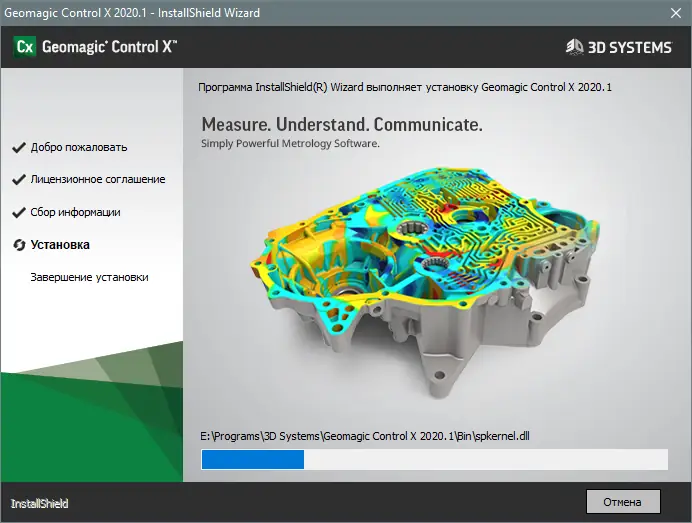Click Simply Powerful Metrology Software subtitle
Viewport: 692px width, 523px height.
(290, 143)
